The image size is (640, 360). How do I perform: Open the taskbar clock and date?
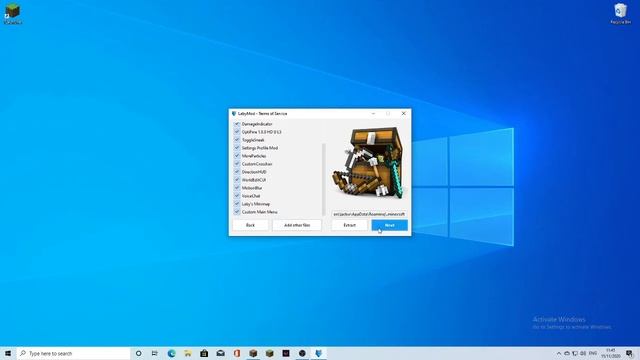611,353
